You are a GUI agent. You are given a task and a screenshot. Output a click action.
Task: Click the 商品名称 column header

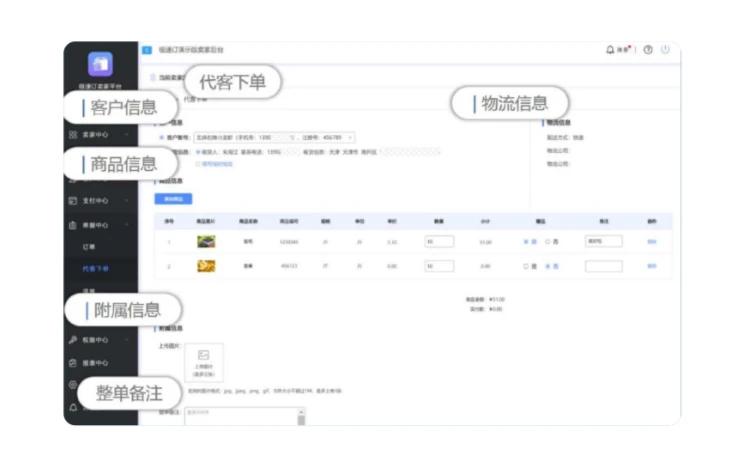pos(248,221)
